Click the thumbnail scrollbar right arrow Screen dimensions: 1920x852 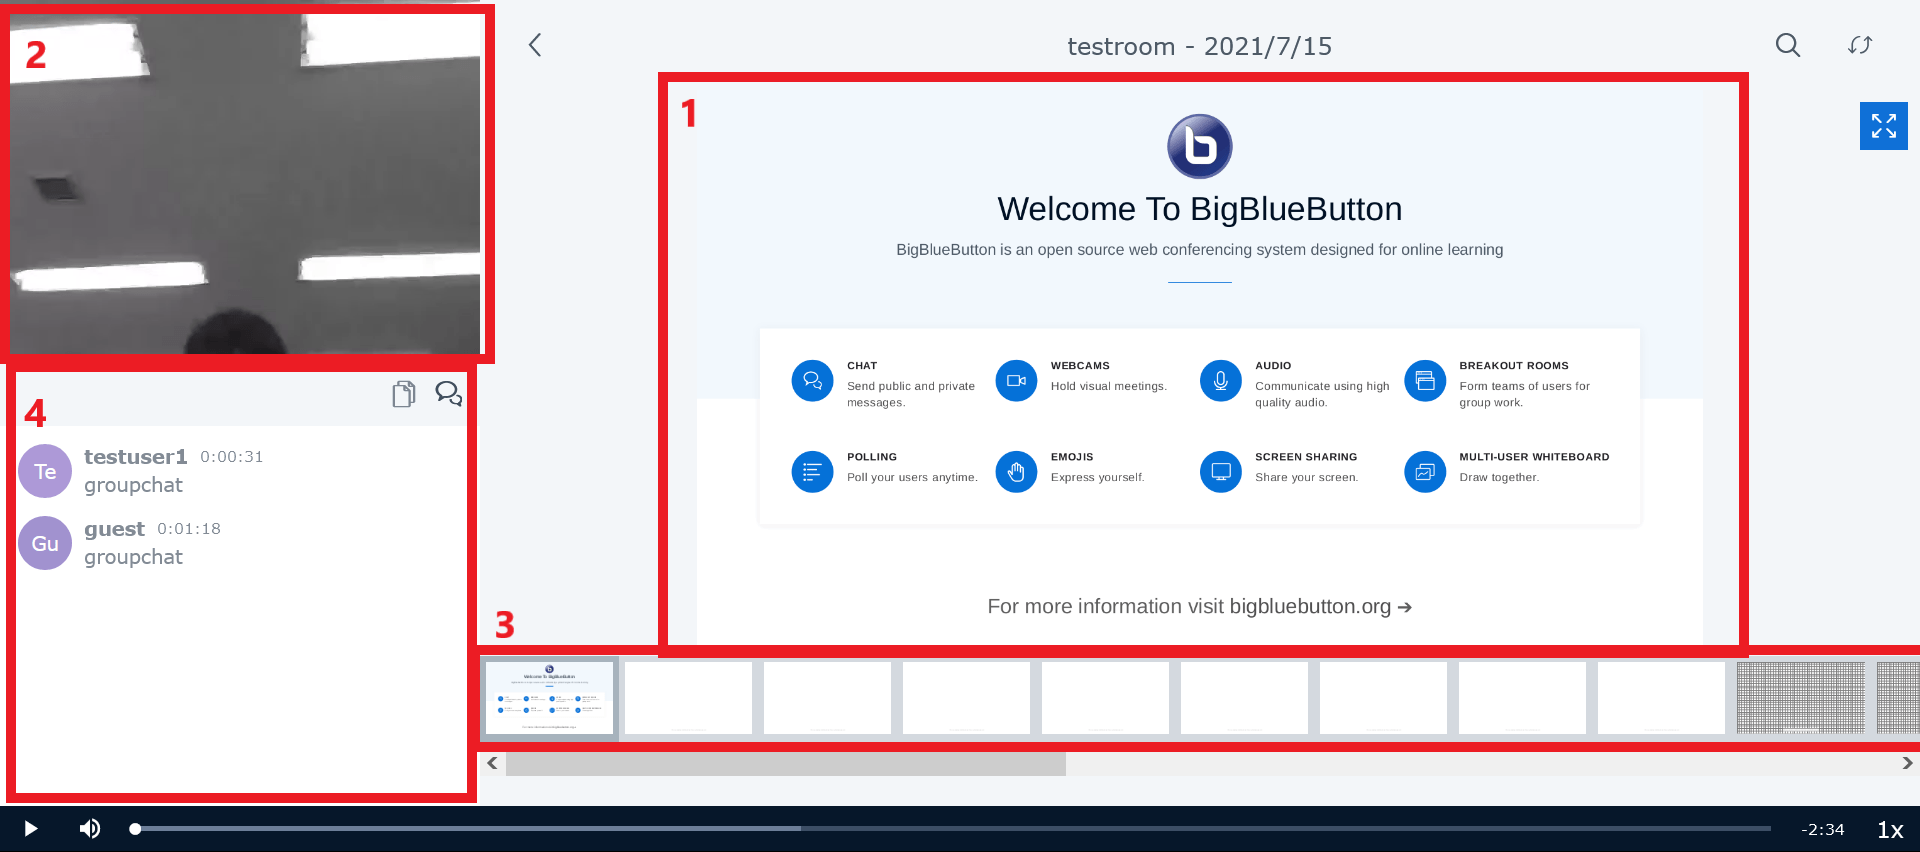(1907, 763)
